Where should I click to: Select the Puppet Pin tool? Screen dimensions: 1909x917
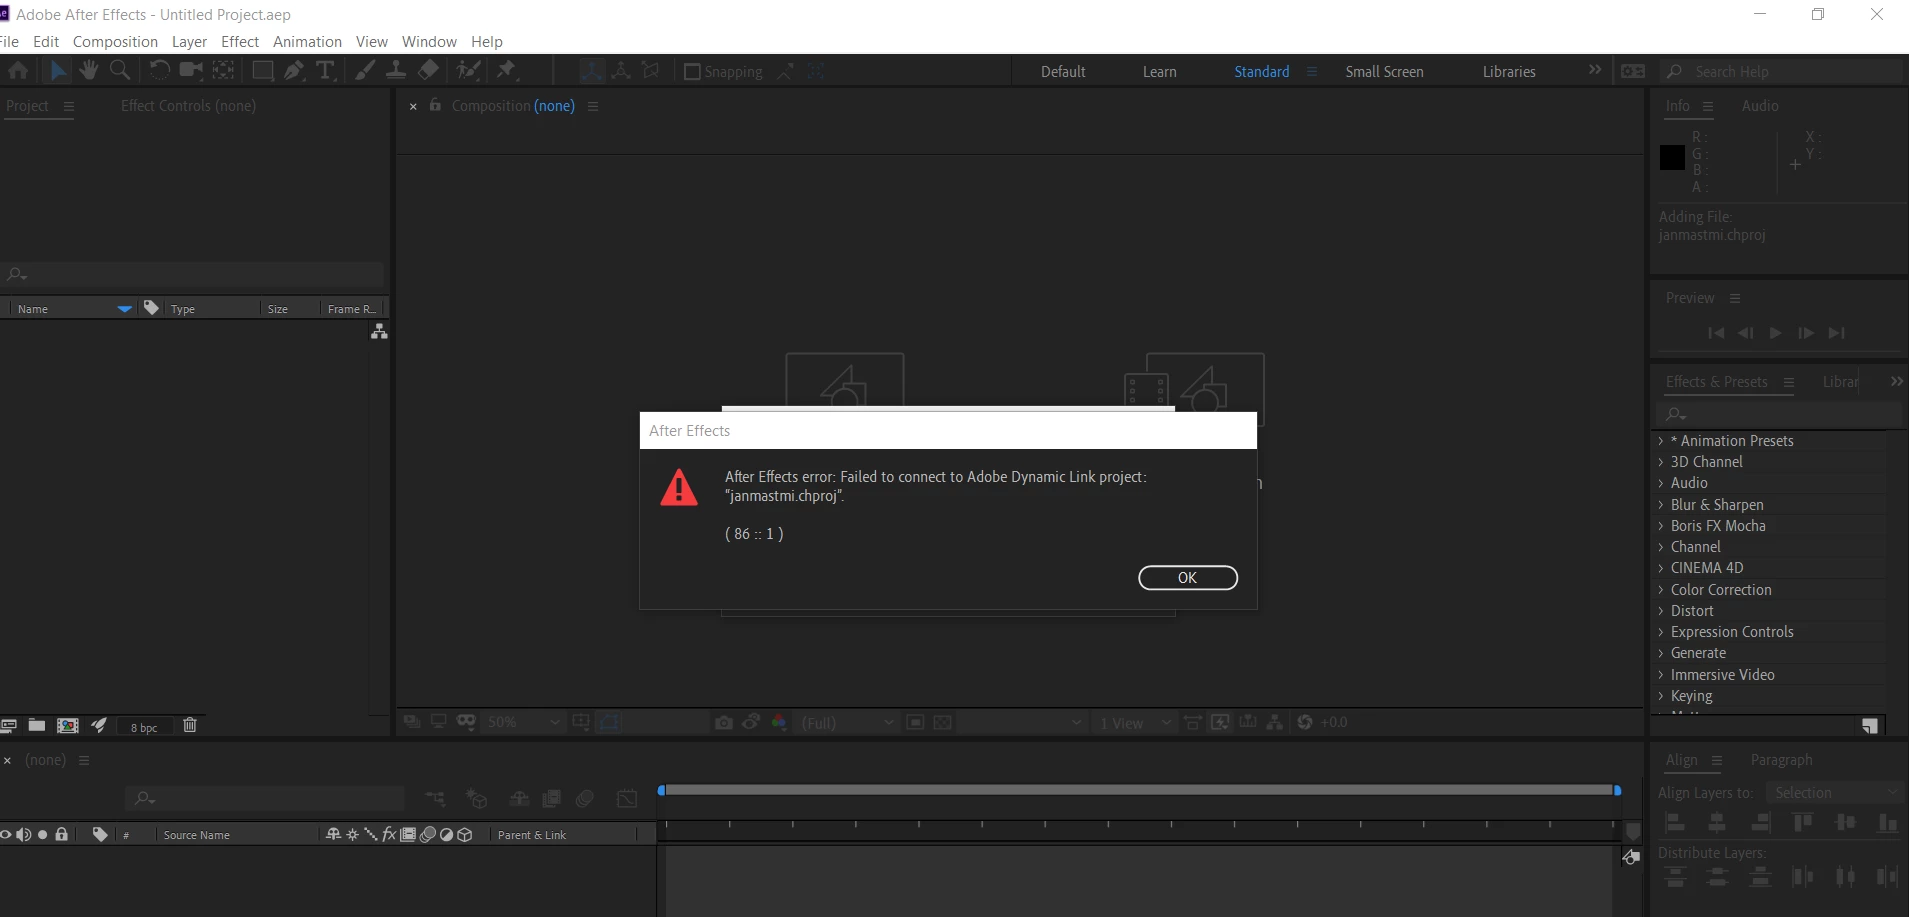[x=507, y=70]
